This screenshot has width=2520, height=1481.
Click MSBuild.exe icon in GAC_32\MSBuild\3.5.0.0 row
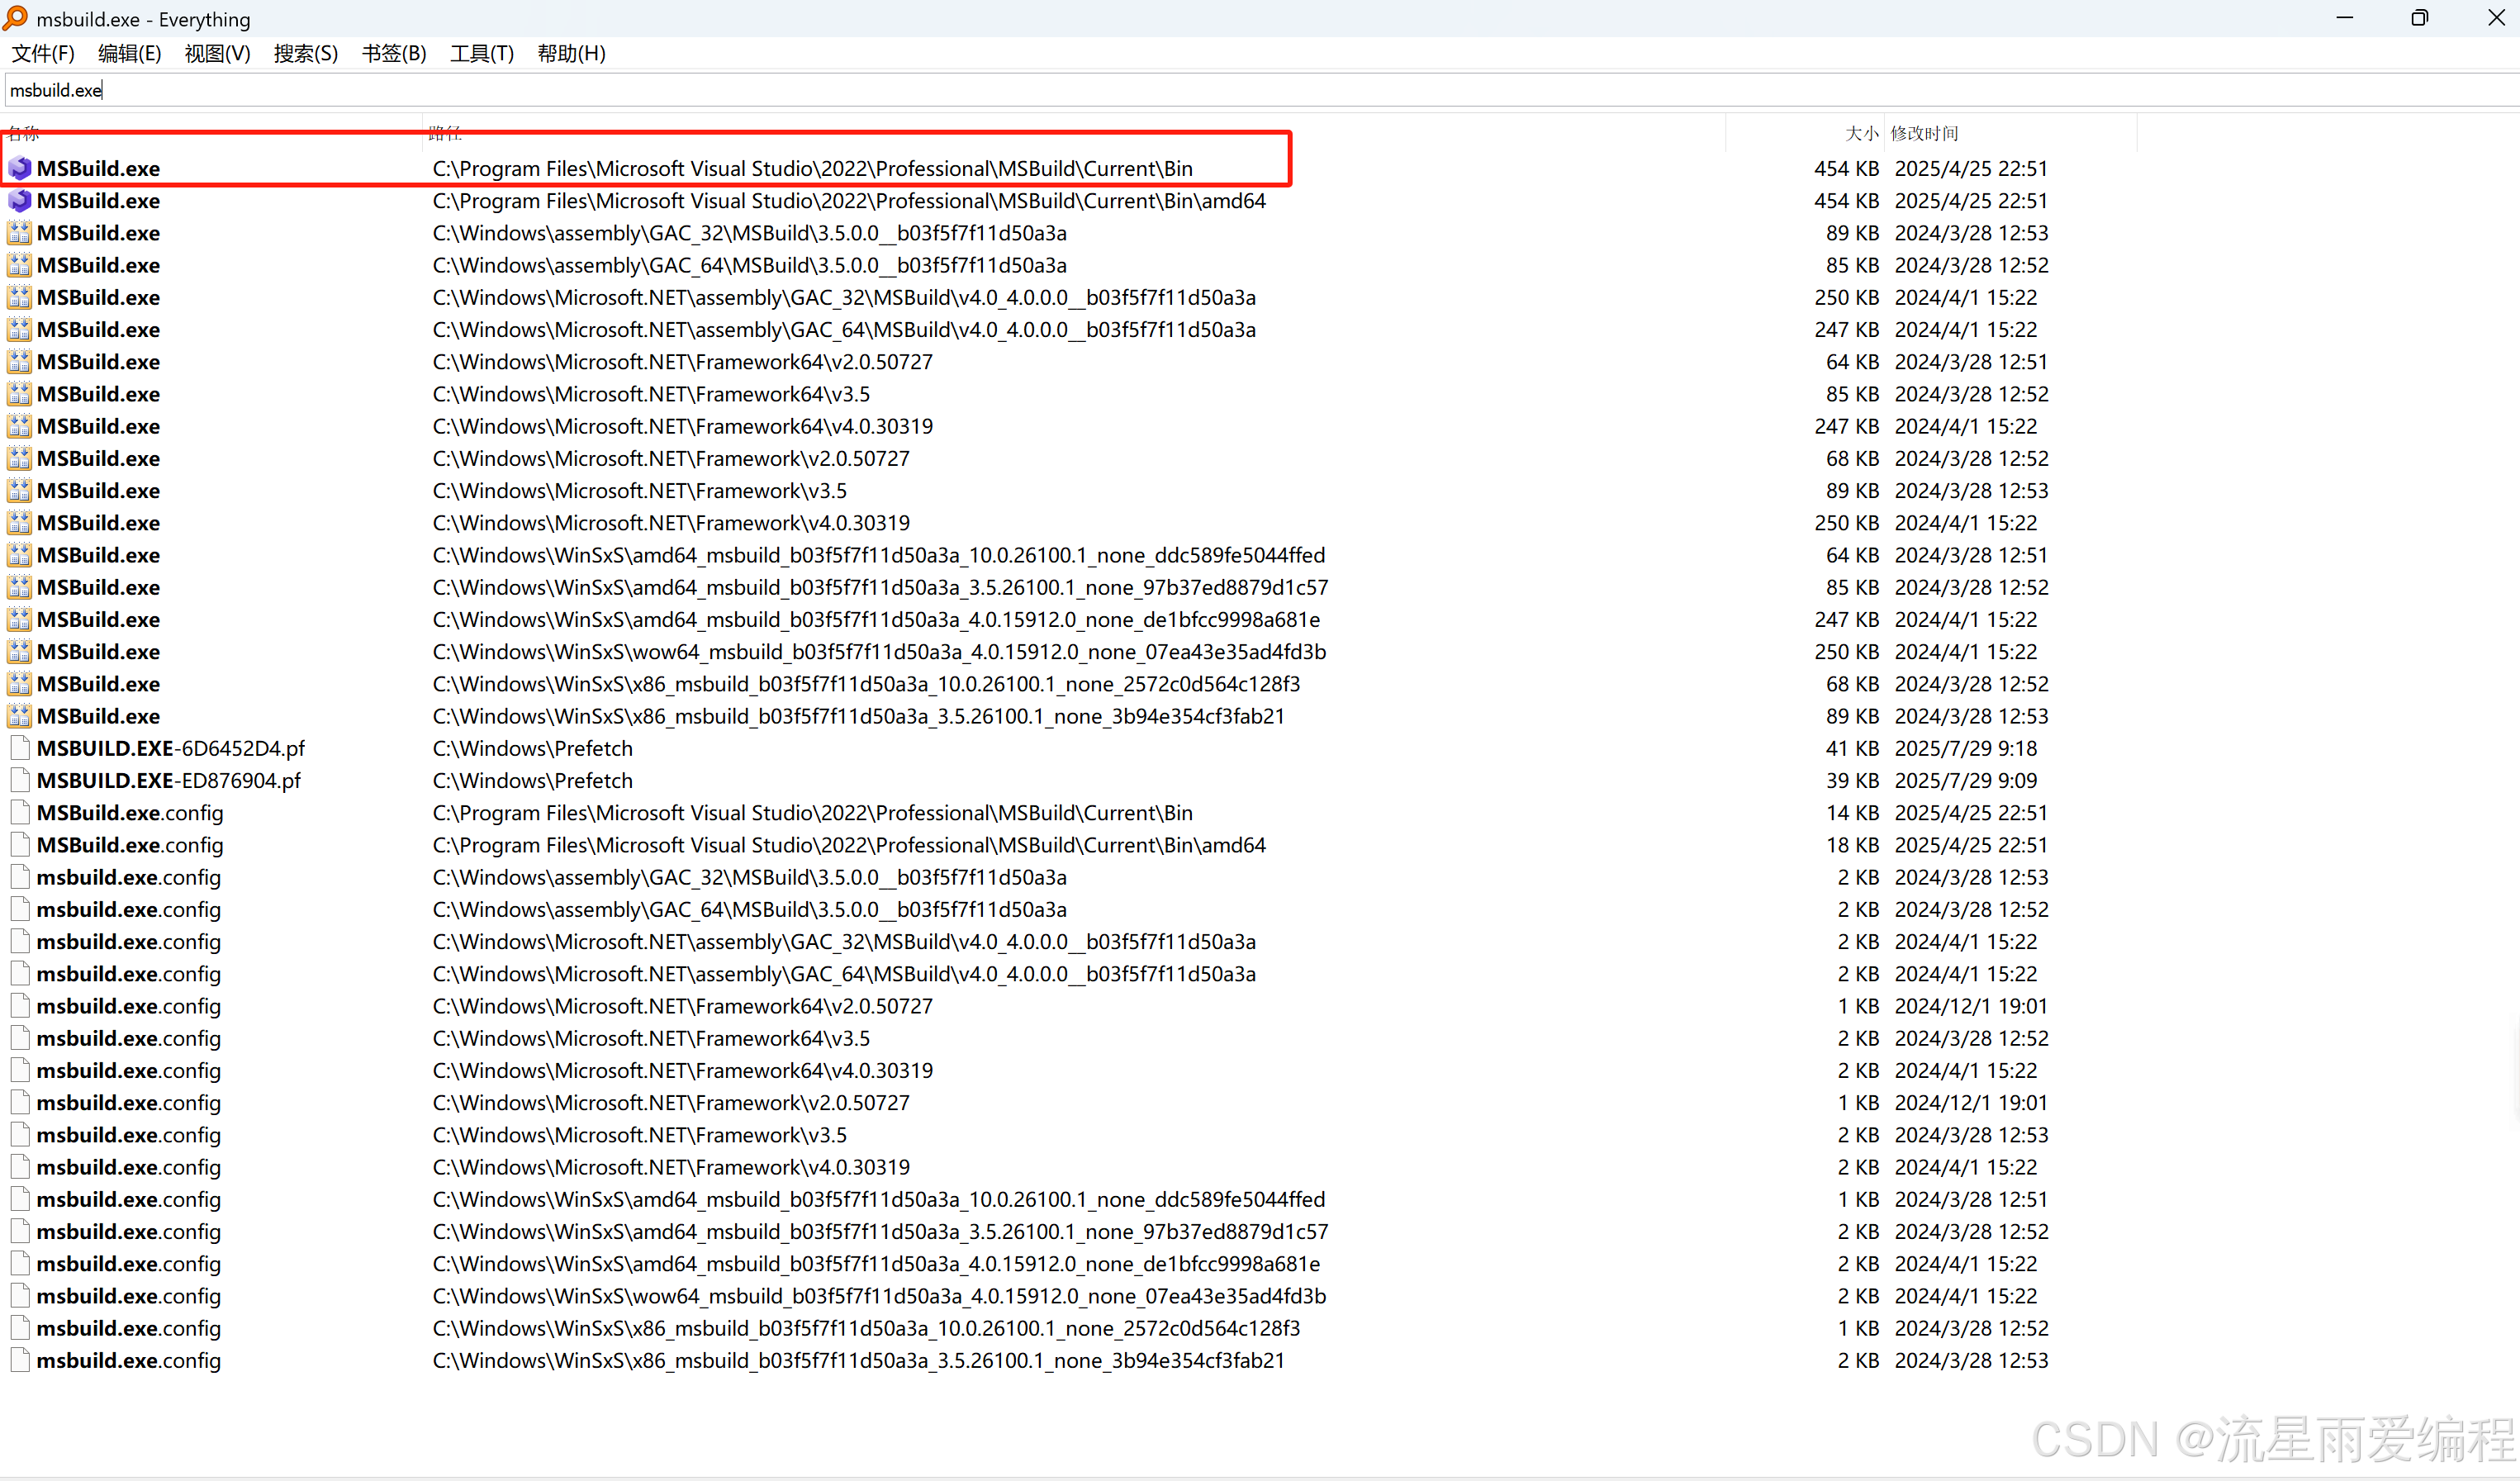click(20, 233)
